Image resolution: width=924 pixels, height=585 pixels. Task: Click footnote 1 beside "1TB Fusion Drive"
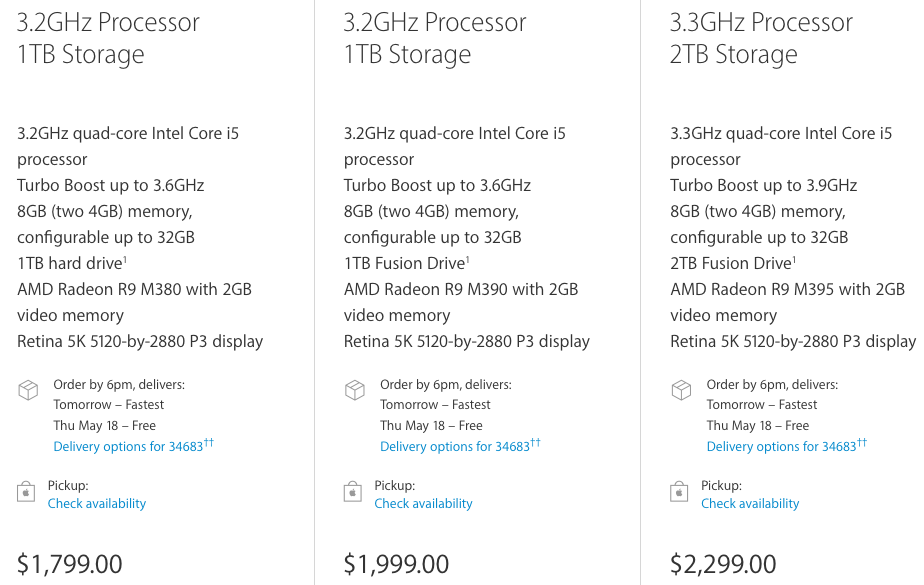click(468, 259)
